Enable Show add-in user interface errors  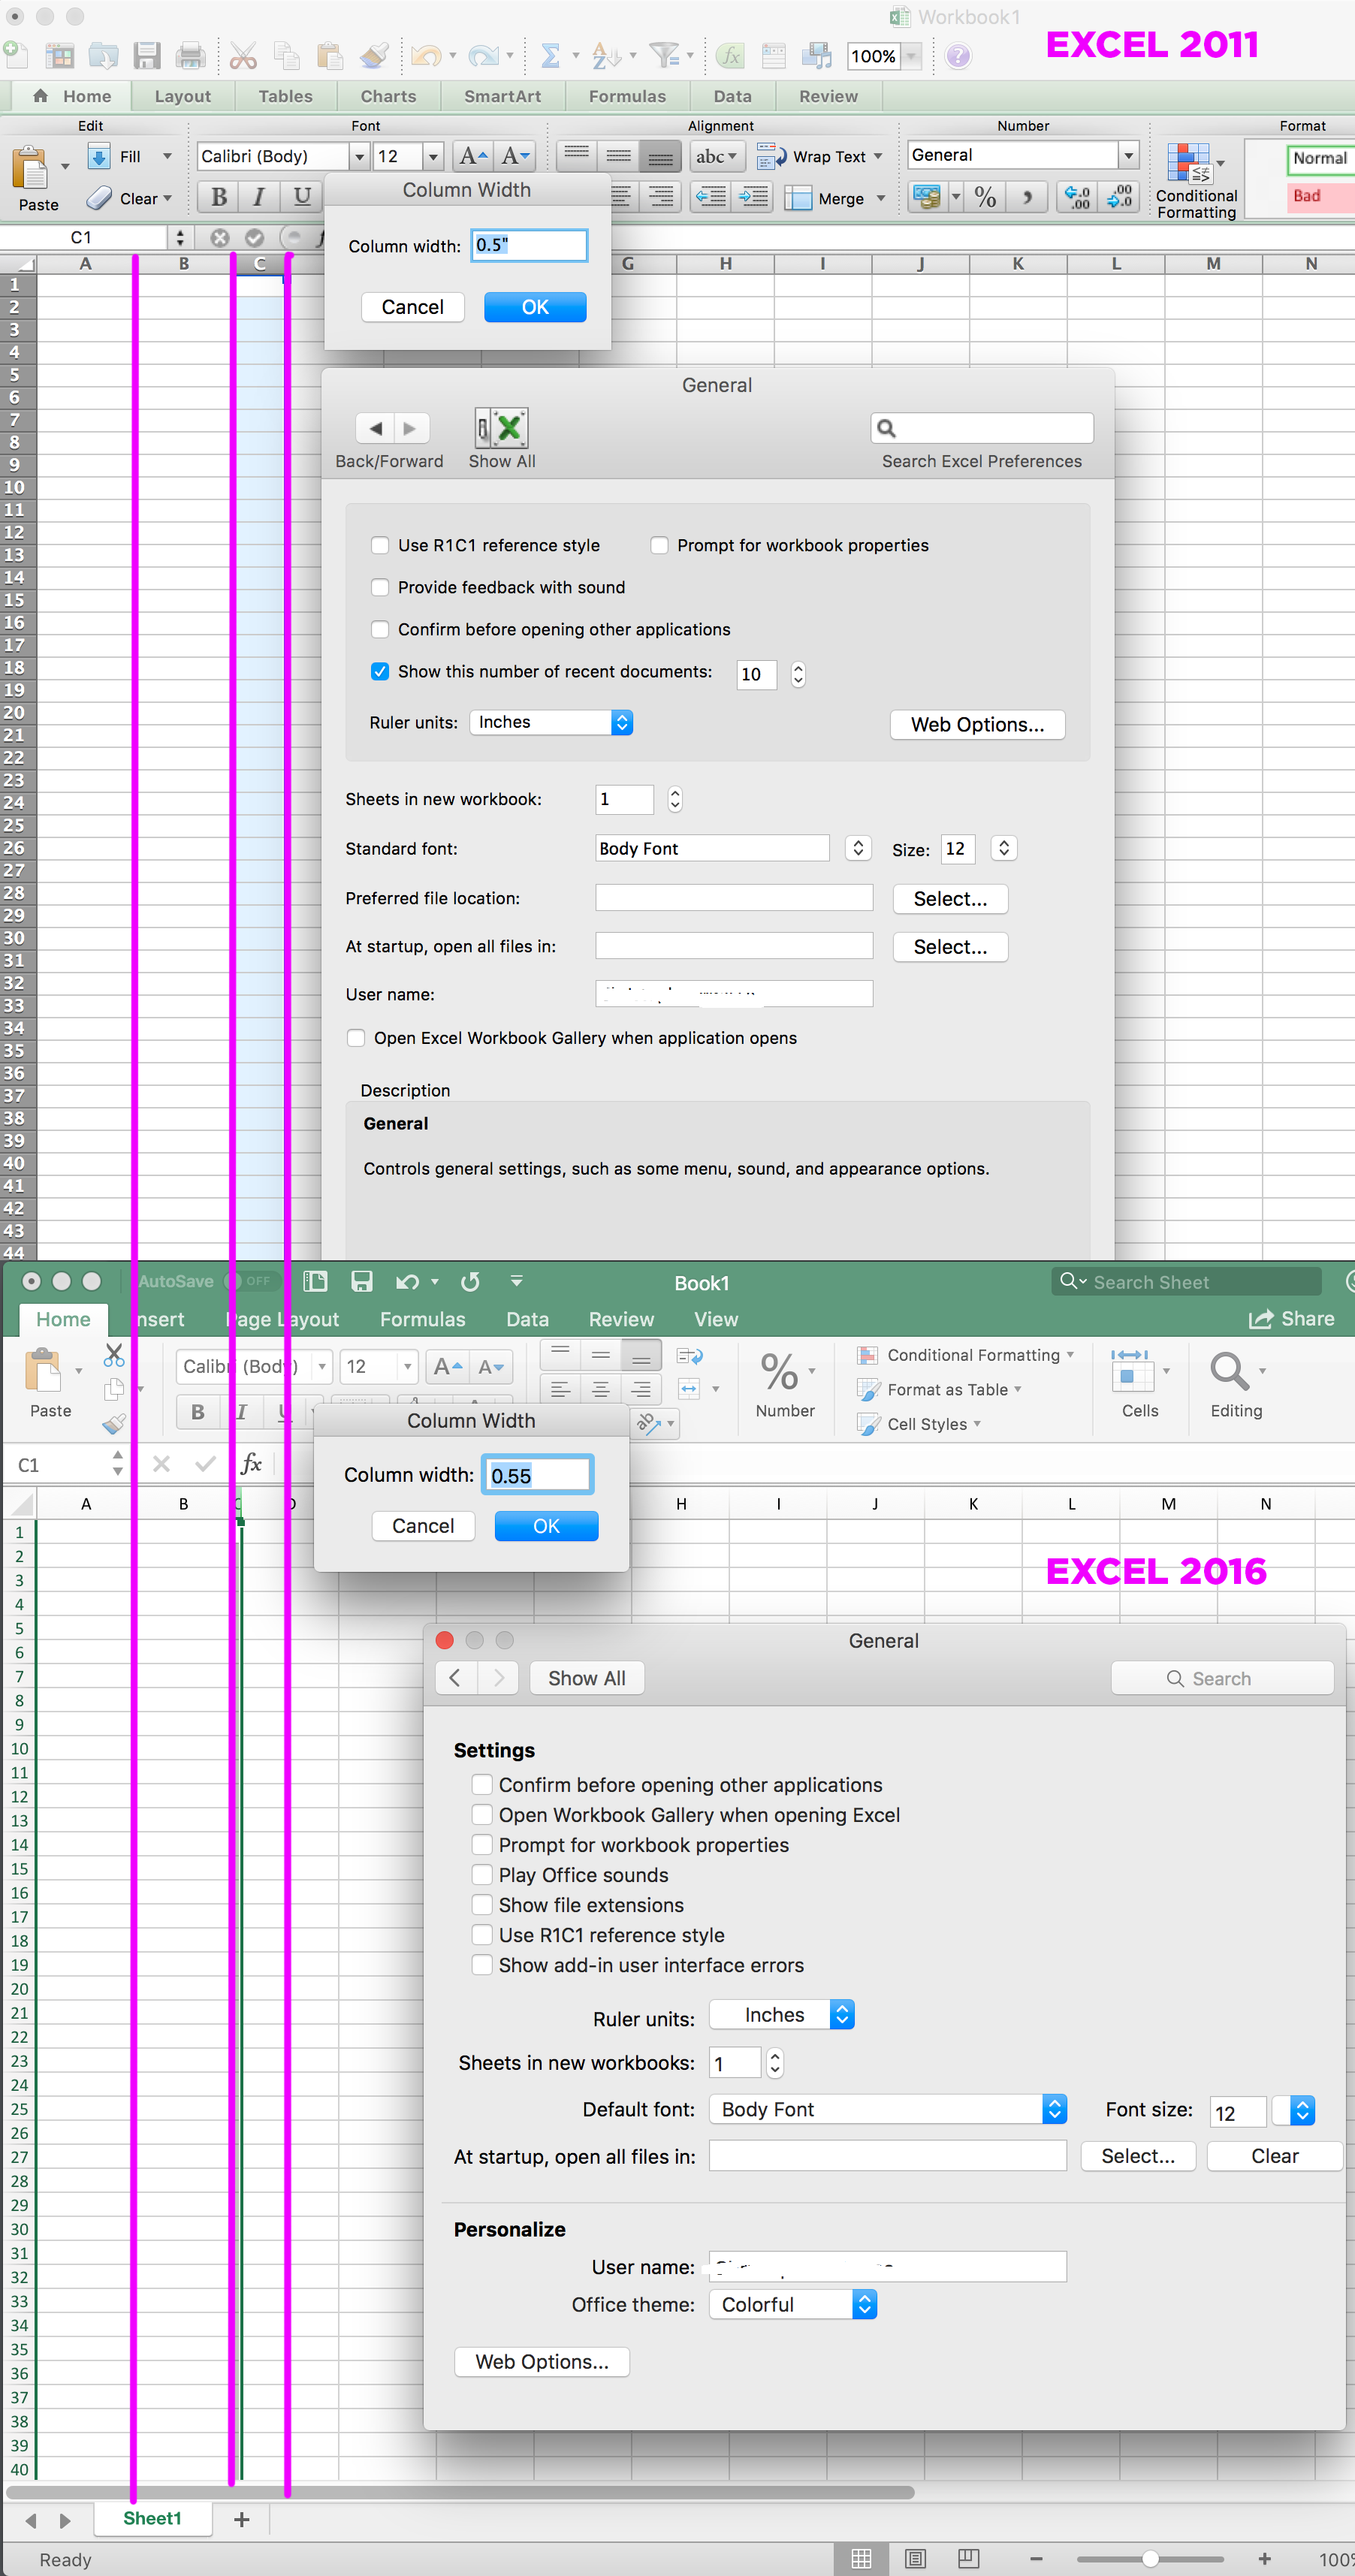[482, 1965]
